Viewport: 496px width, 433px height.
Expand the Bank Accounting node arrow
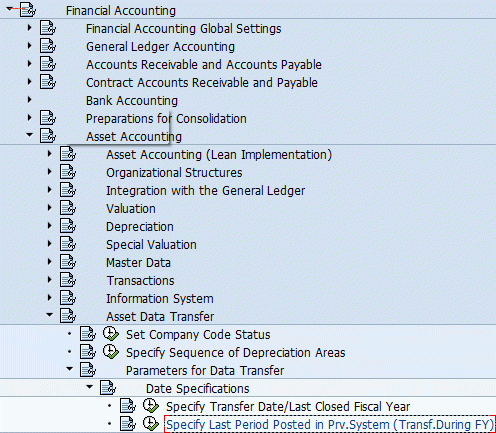pos(30,100)
